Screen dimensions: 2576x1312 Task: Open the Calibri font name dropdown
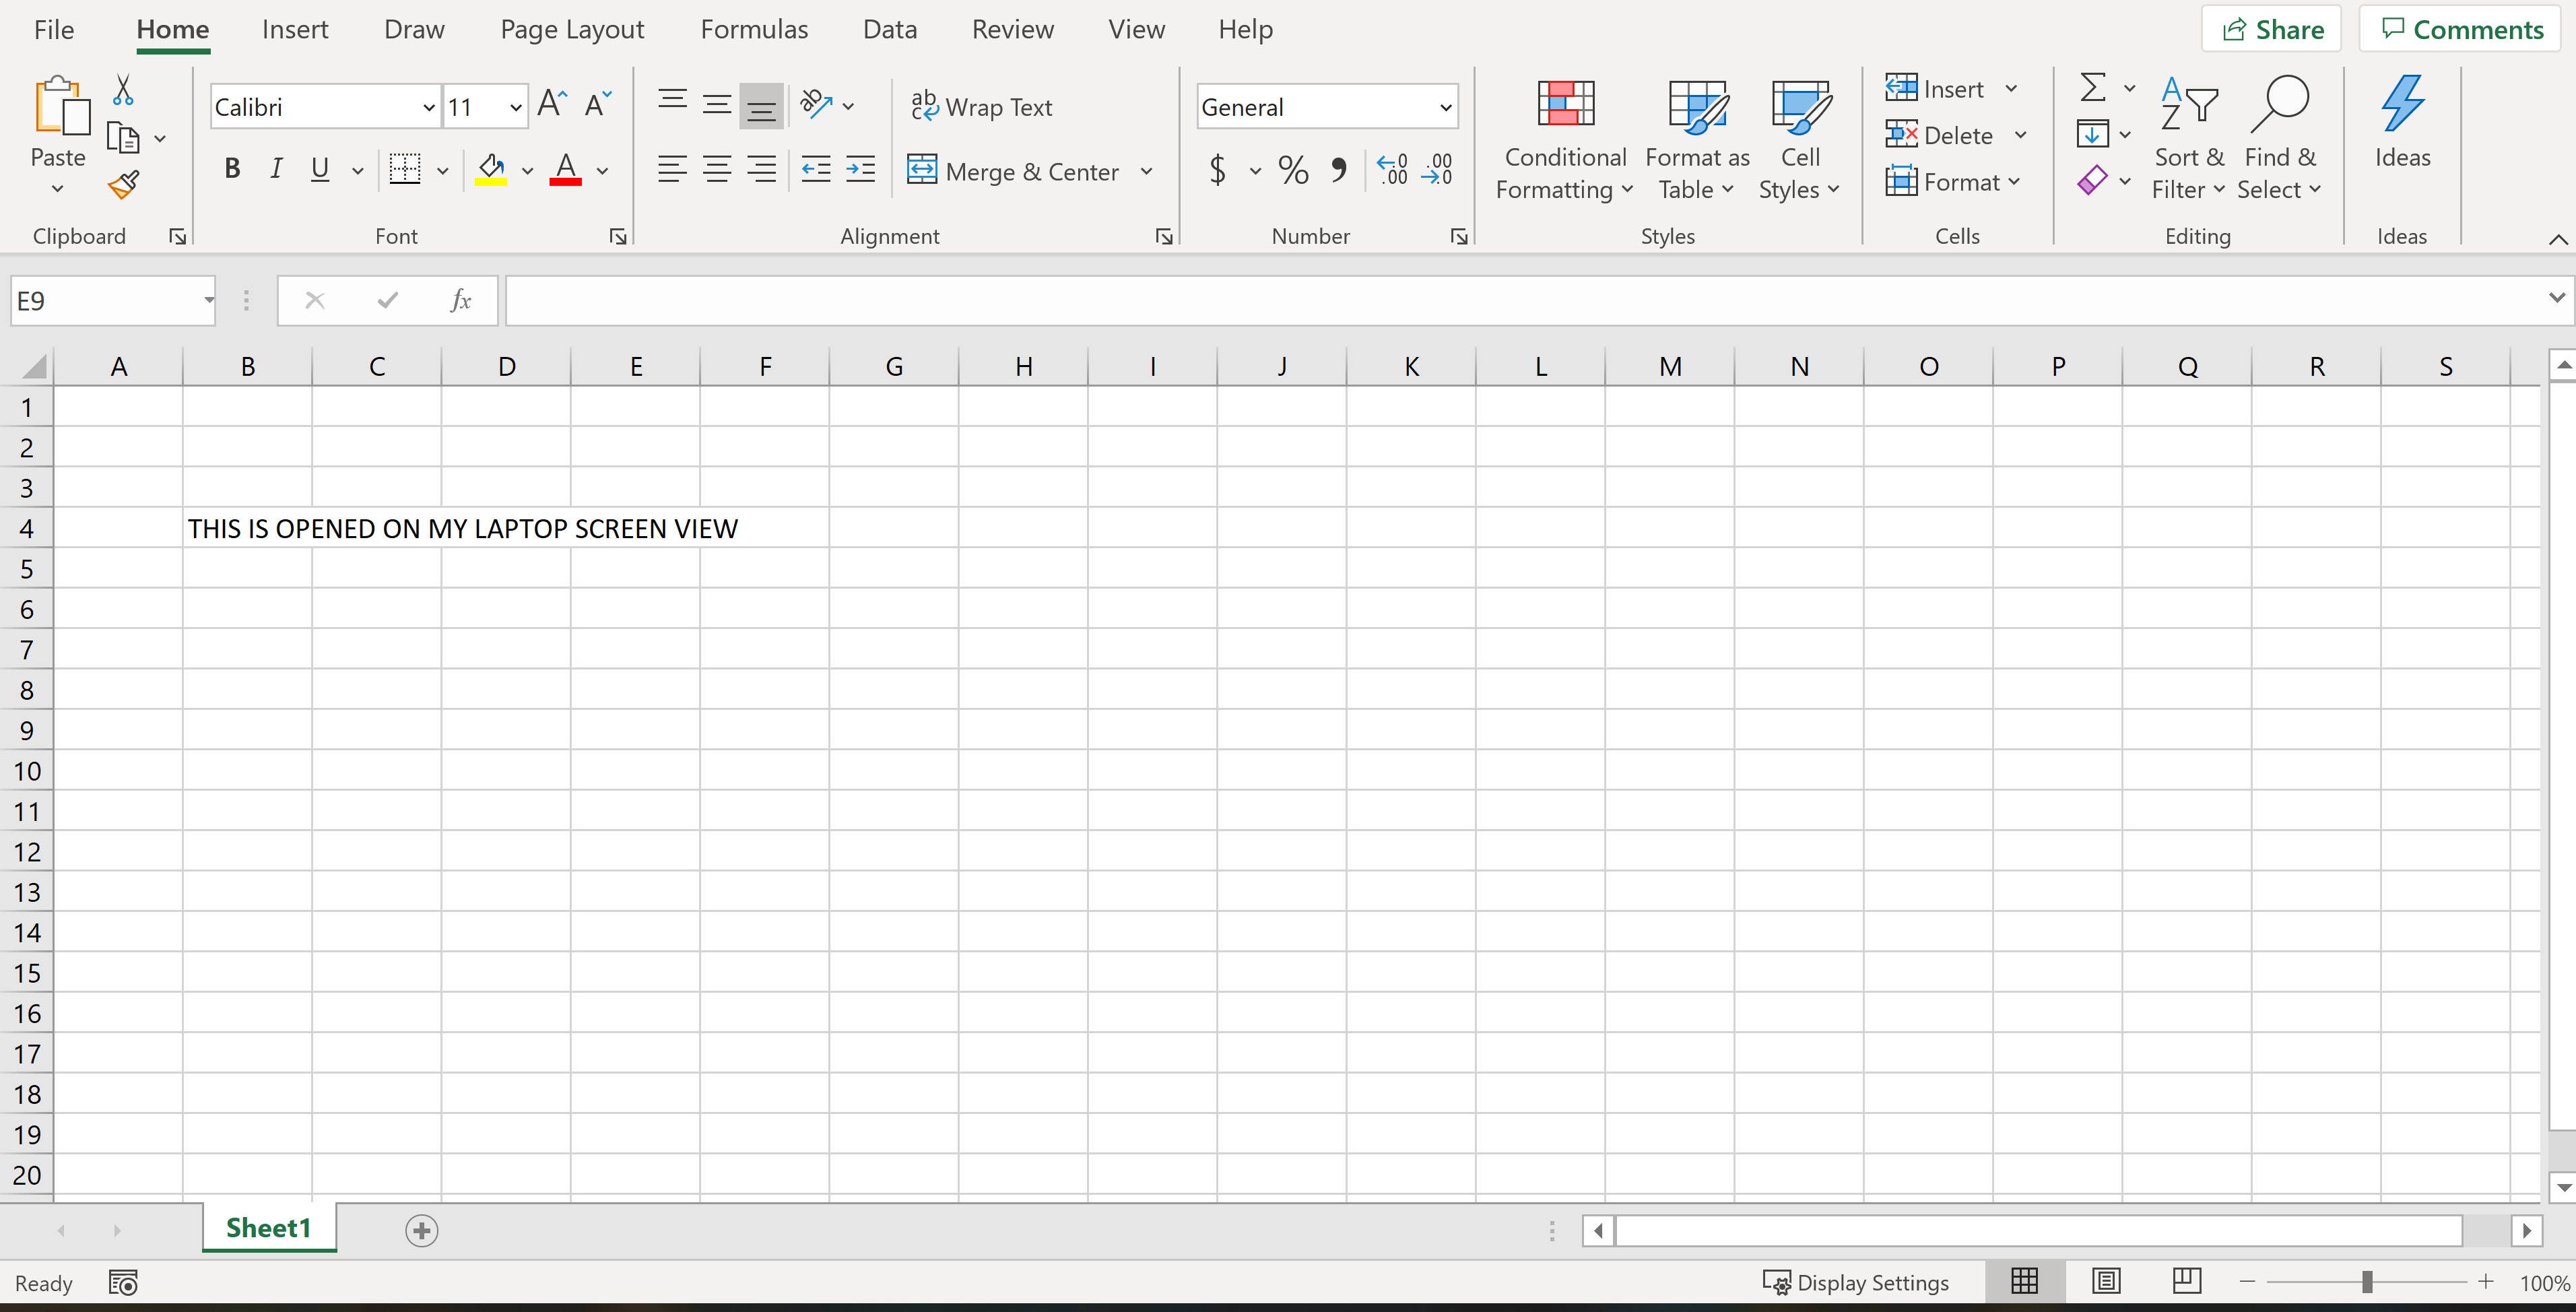(429, 107)
